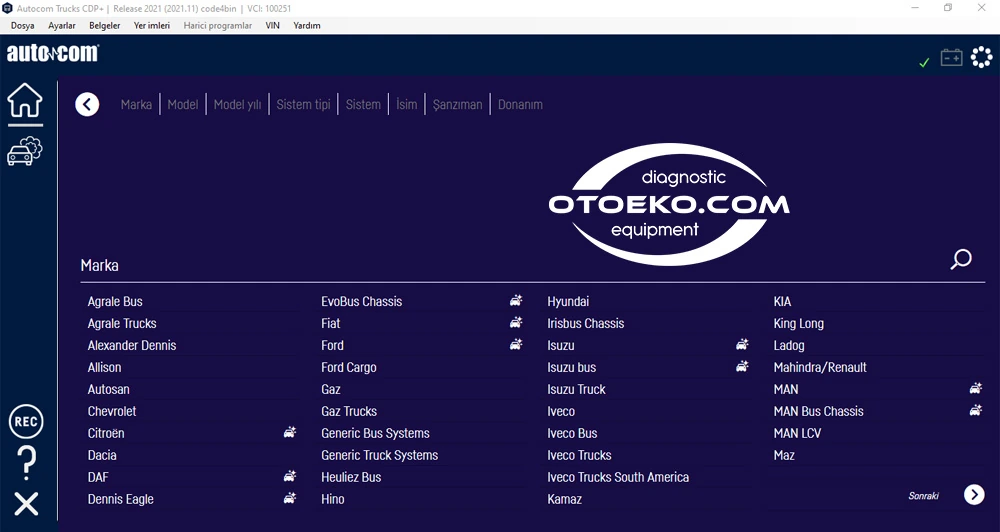
Task: Select the Model breadcrumb step
Action: tap(182, 105)
